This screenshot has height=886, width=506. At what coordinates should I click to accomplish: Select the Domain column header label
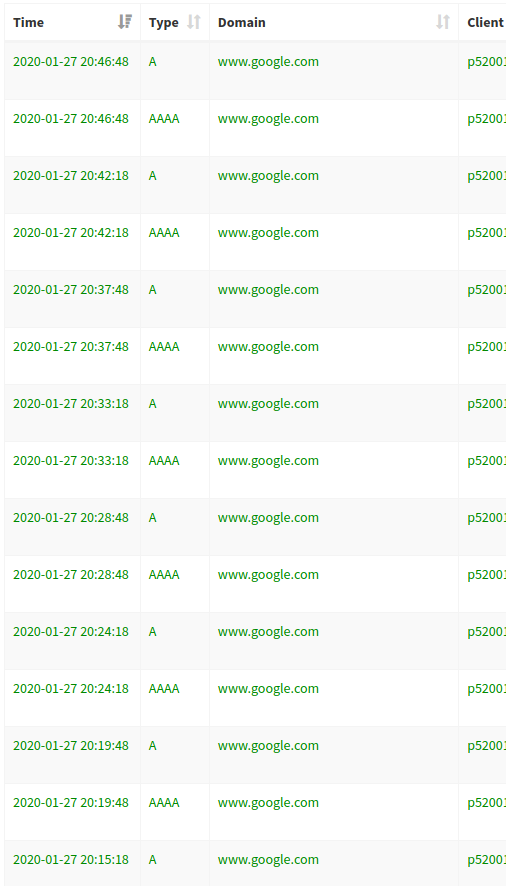pyautogui.click(x=241, y=23)
